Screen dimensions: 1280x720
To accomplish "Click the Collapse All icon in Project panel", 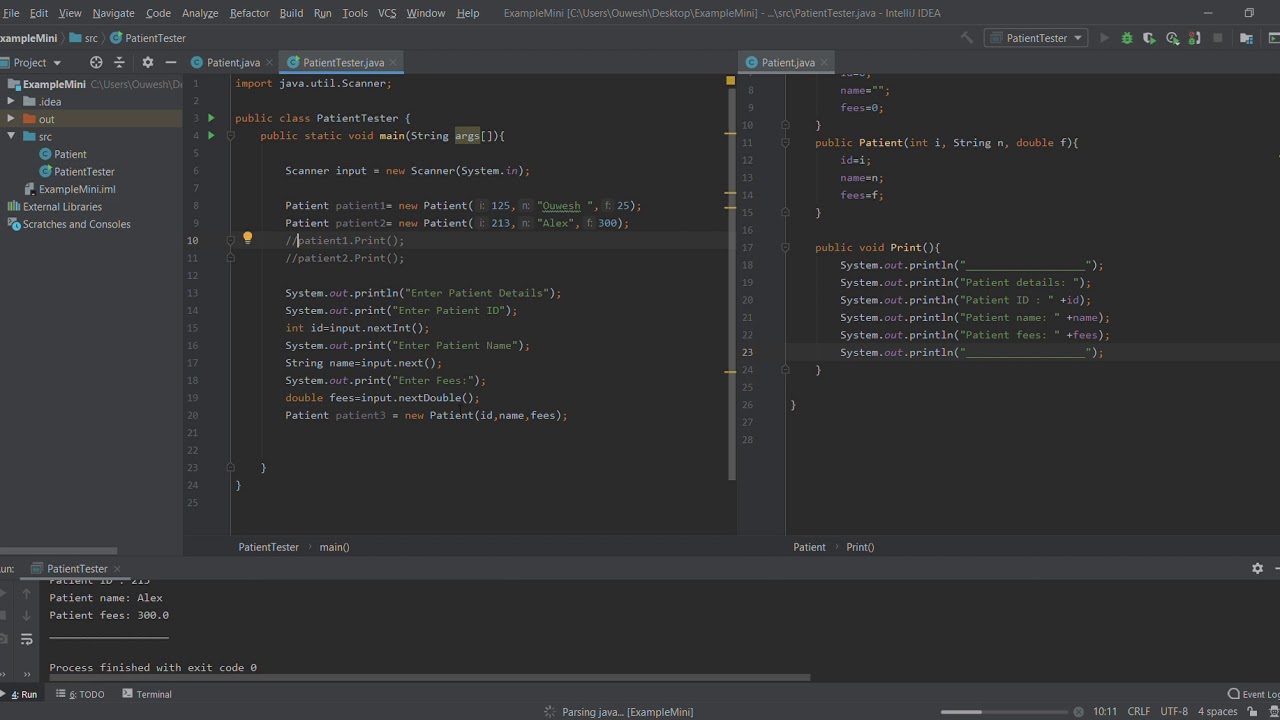I will click(119, 62).
